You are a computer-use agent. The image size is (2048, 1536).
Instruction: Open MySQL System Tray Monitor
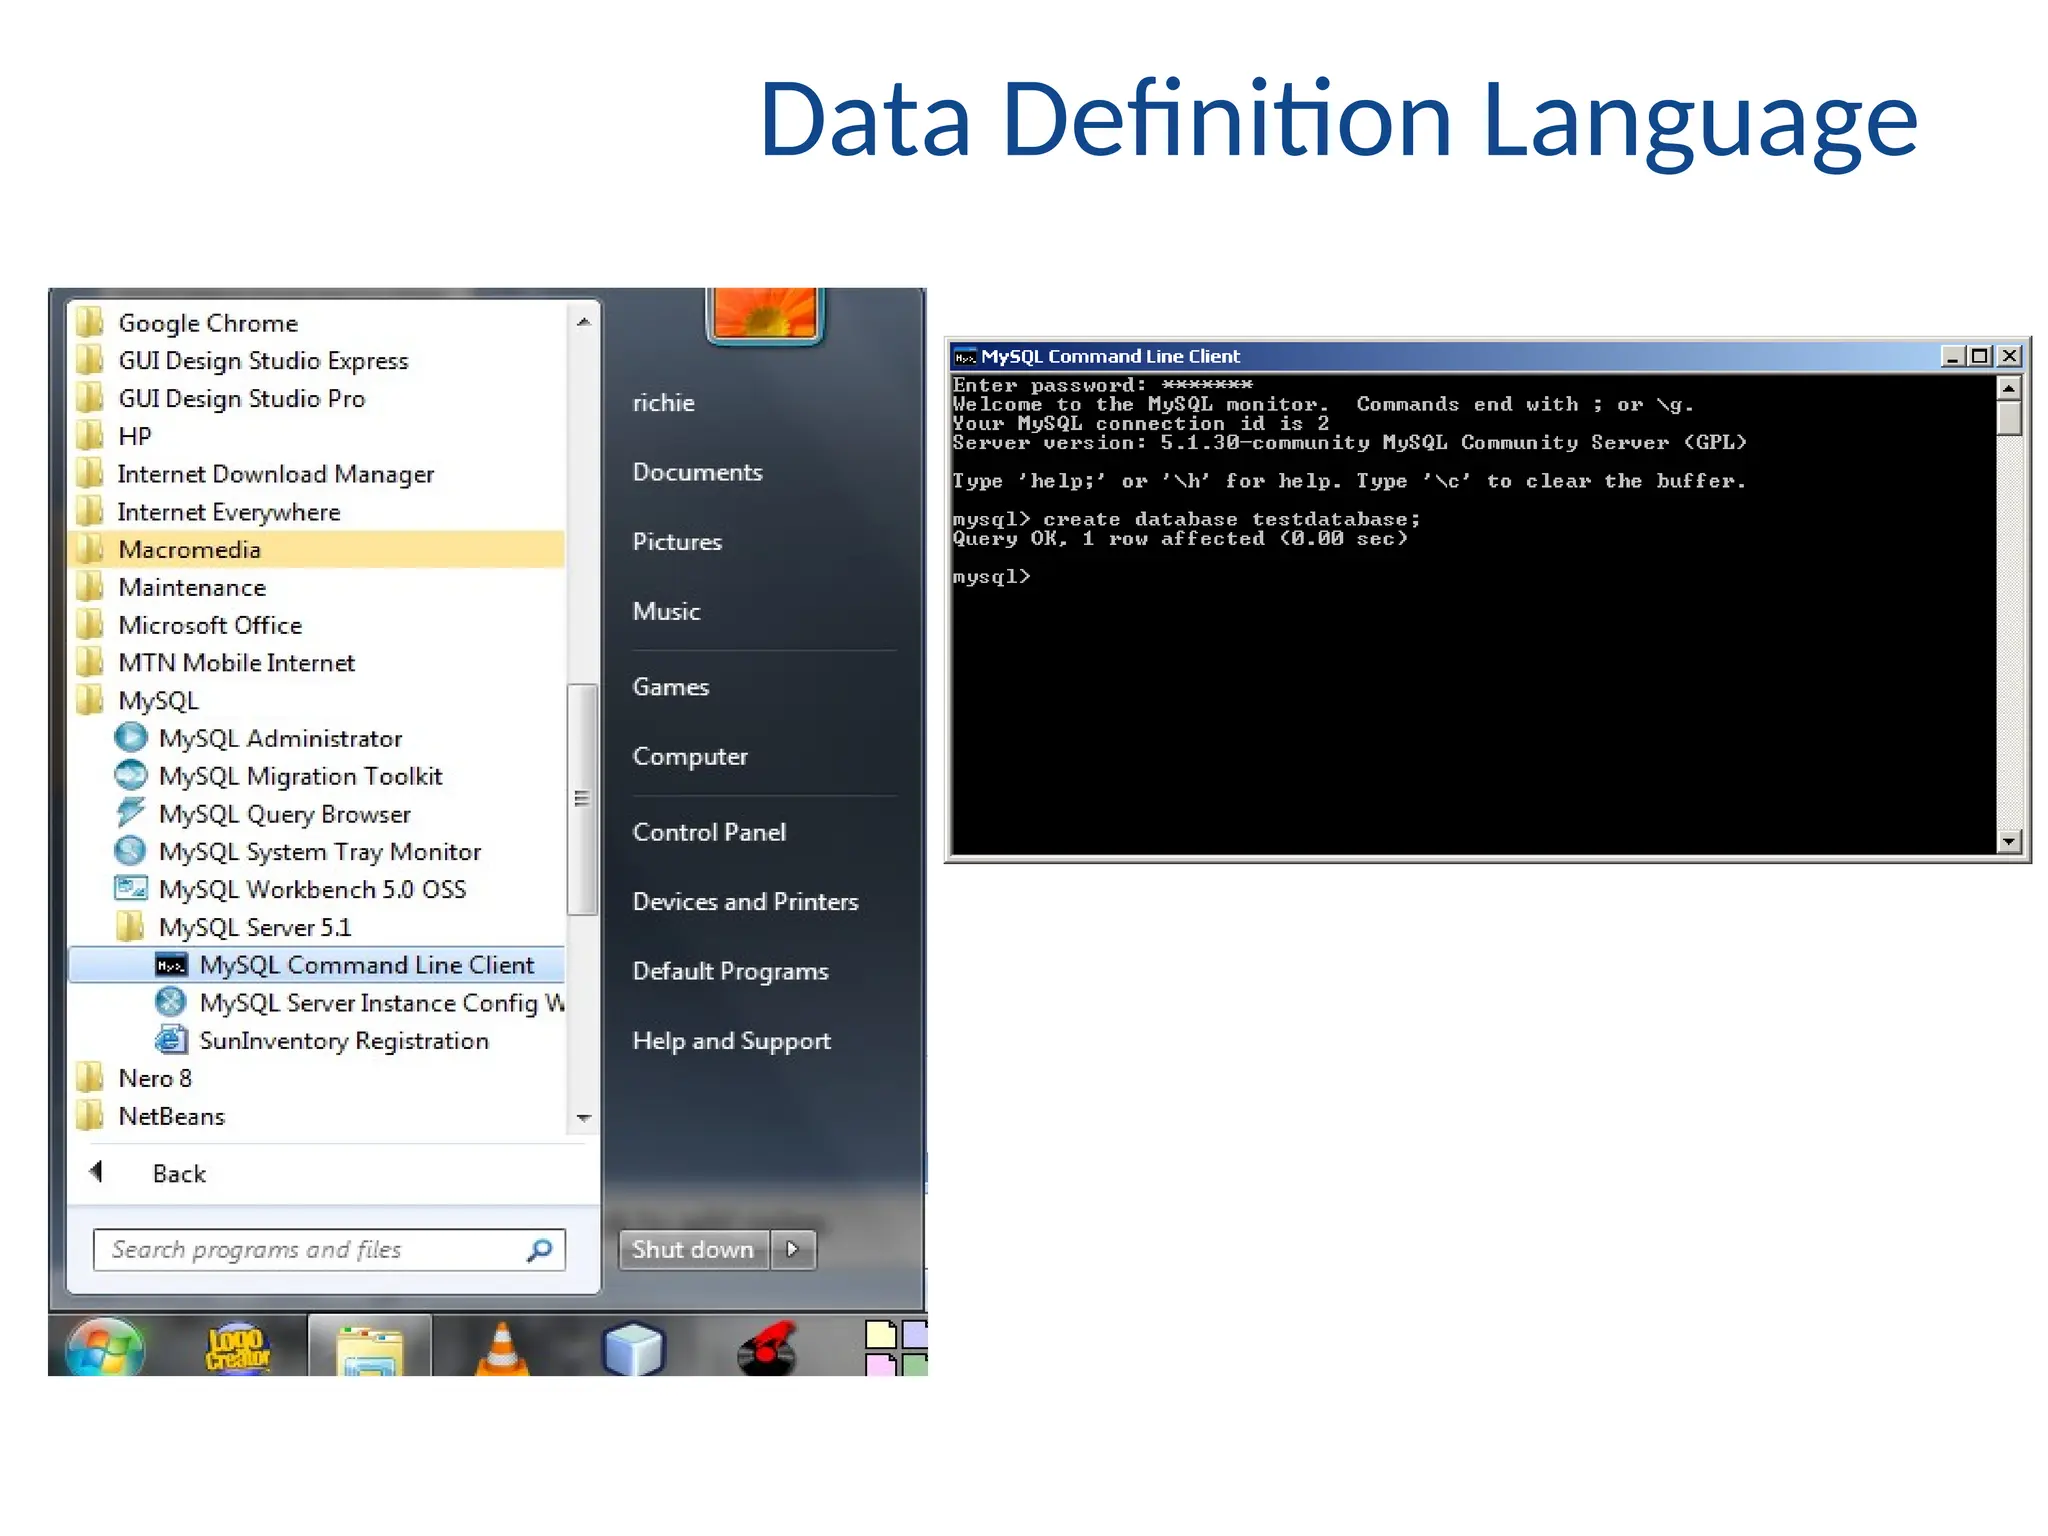pyautogui.click(x=298, y=852)
